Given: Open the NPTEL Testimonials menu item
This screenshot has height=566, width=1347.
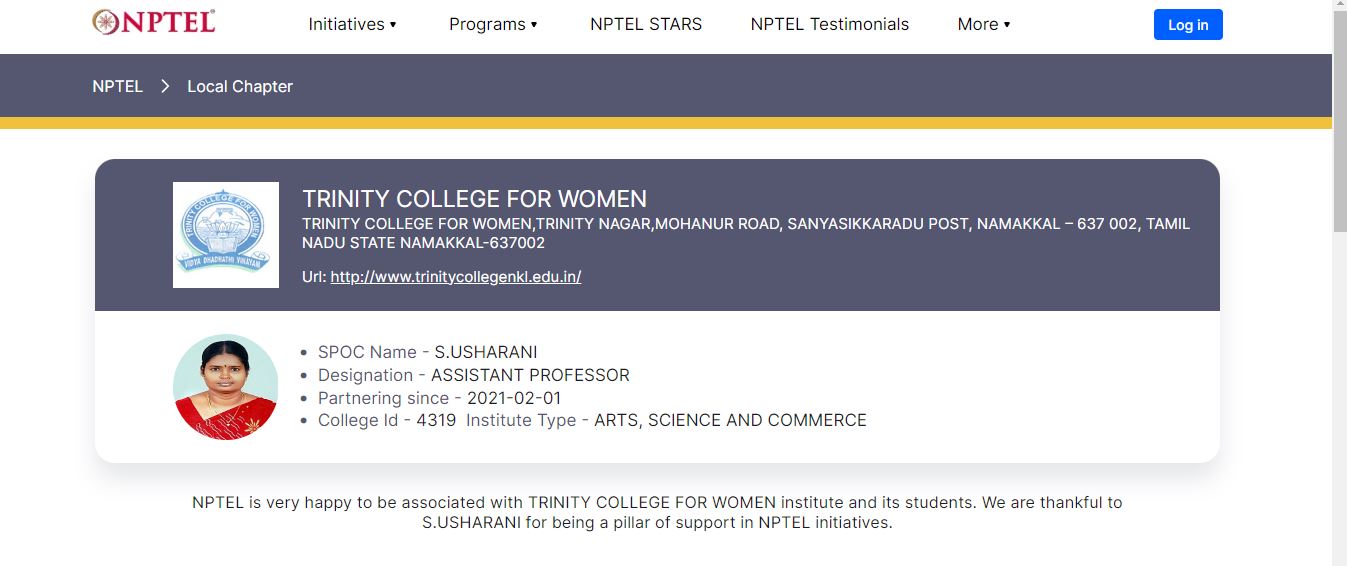Looking at the screenshot, I should click(x=829, y=24).
